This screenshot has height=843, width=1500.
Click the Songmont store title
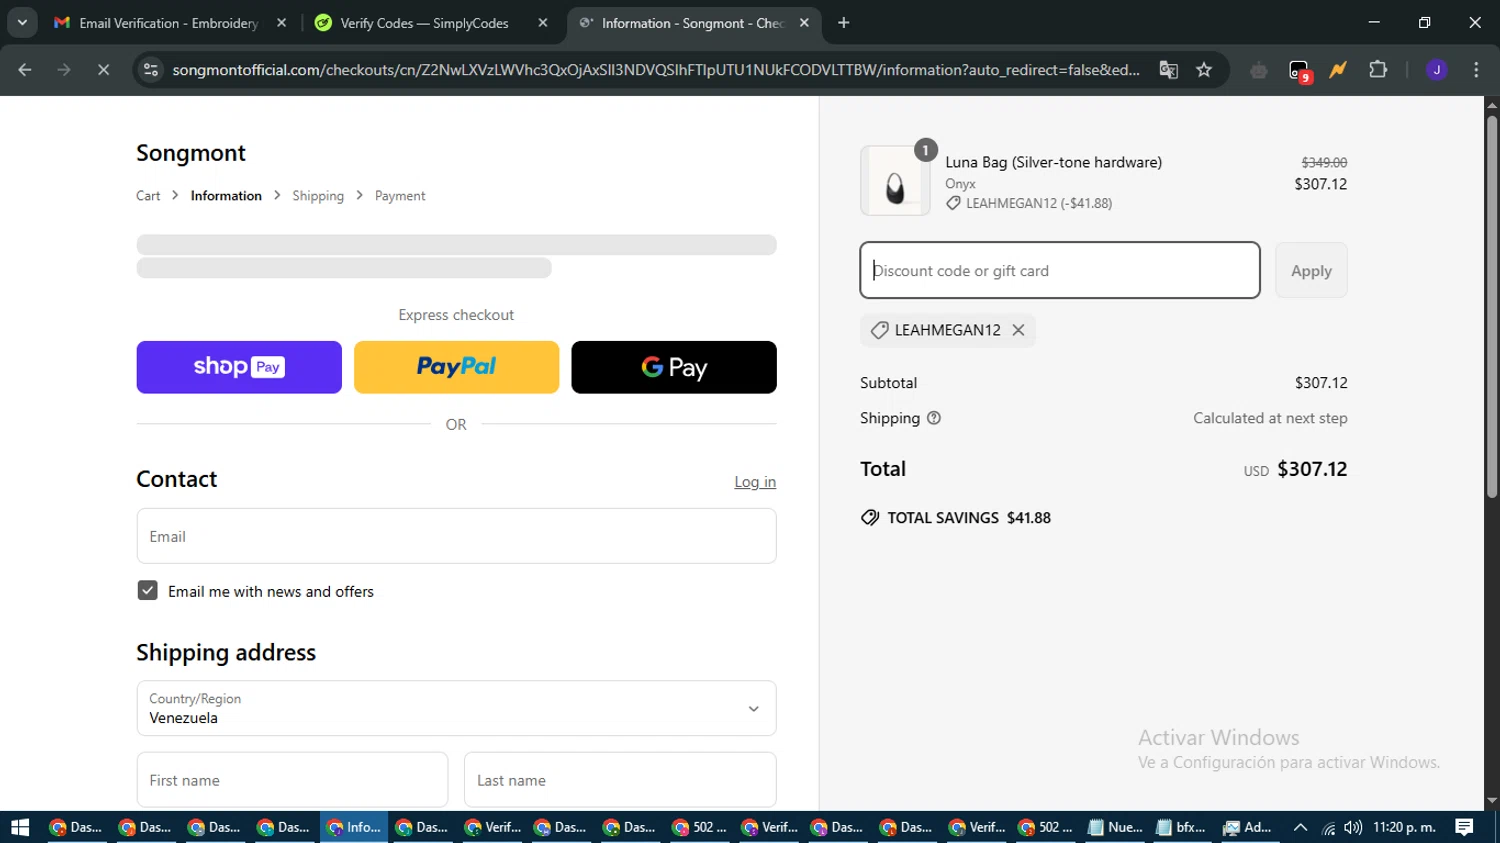pos(191,153)
